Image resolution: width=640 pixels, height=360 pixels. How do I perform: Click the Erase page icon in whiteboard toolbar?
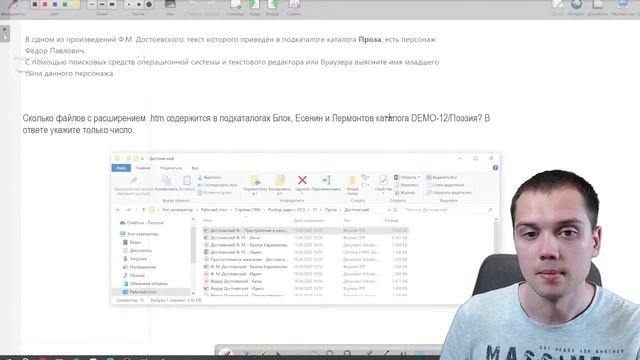[x=294, y=4]
